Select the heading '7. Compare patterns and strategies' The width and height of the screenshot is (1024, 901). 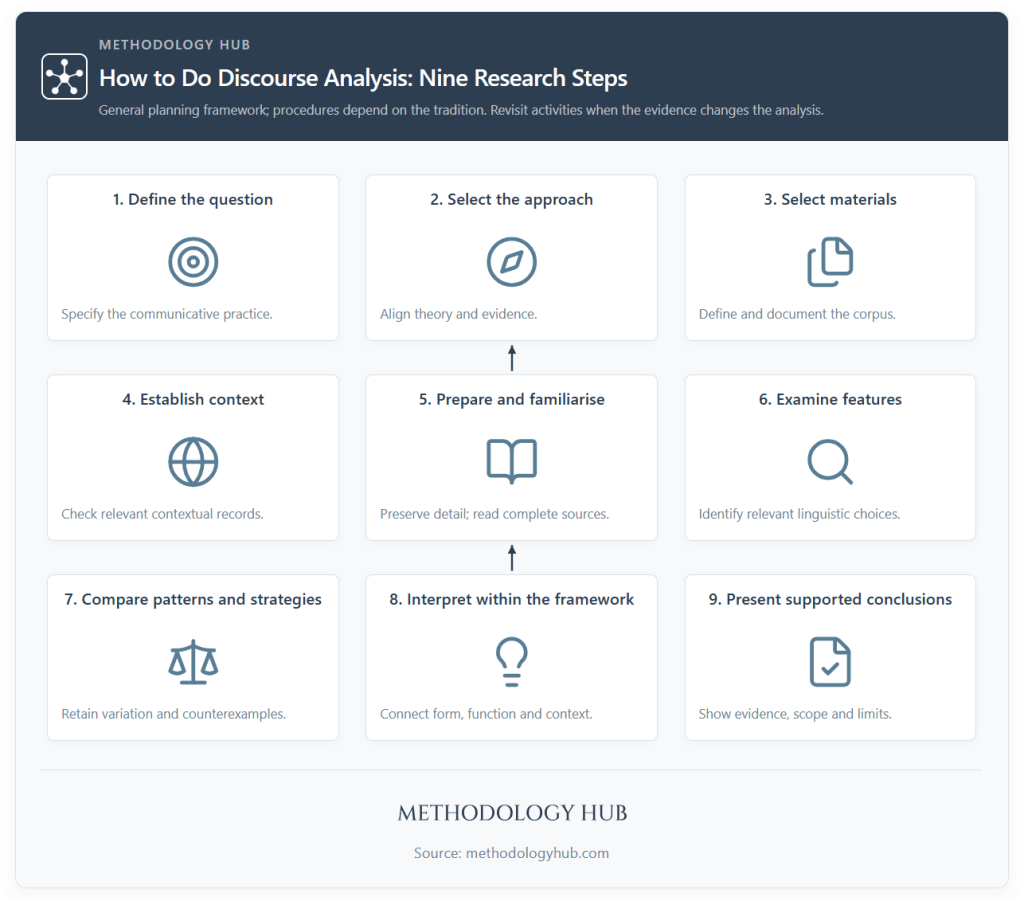tap(193, 599)
